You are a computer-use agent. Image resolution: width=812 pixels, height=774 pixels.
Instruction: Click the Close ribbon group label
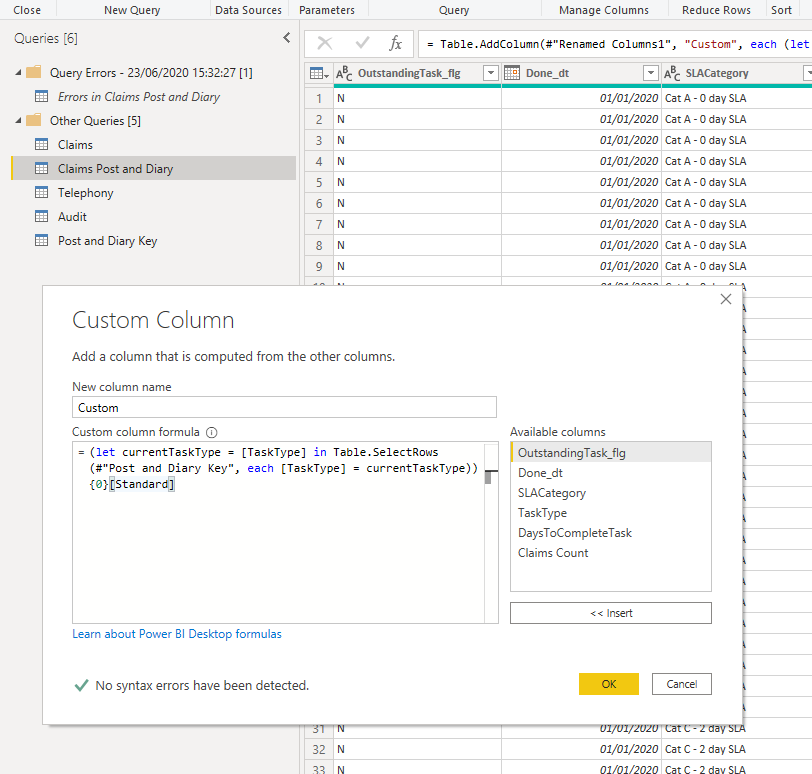tap(27, 10)
